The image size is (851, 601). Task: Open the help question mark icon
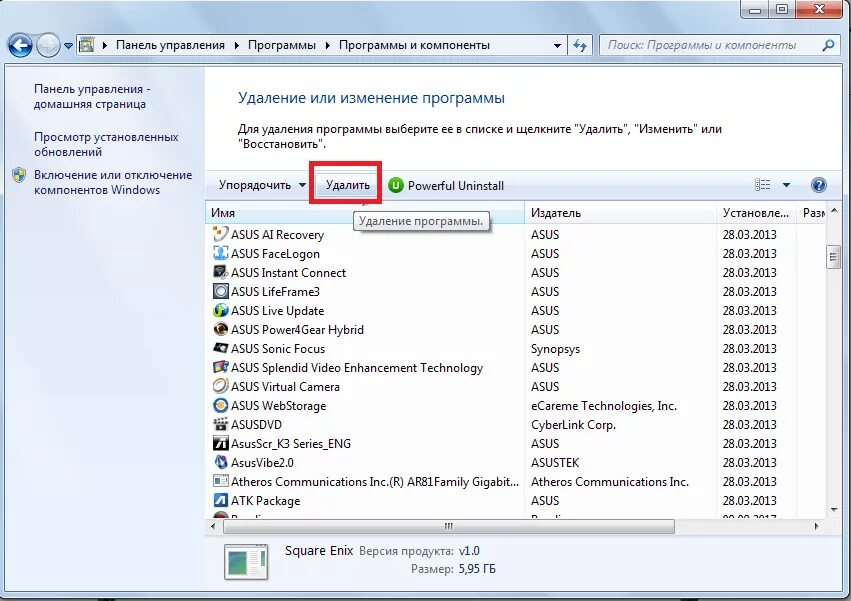tap(818, 185)
